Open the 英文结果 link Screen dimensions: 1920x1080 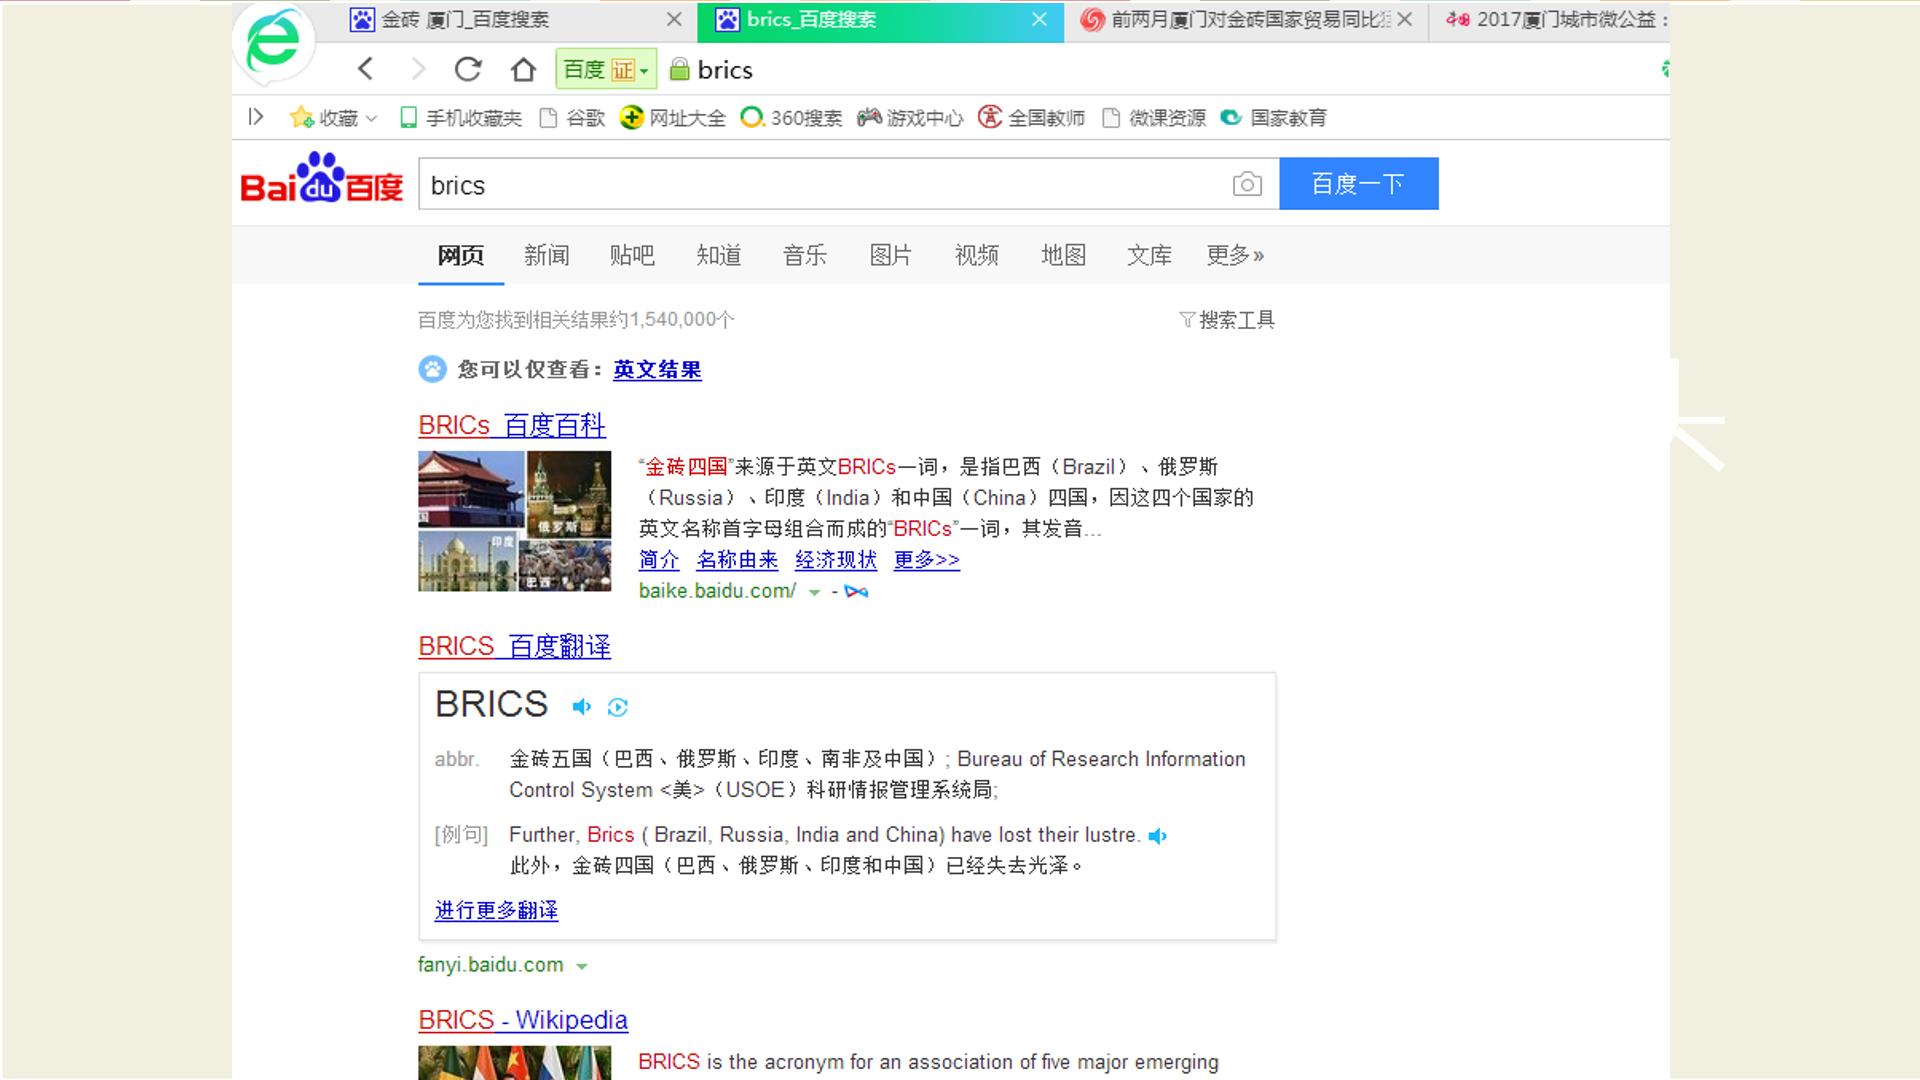pos(657,370)
